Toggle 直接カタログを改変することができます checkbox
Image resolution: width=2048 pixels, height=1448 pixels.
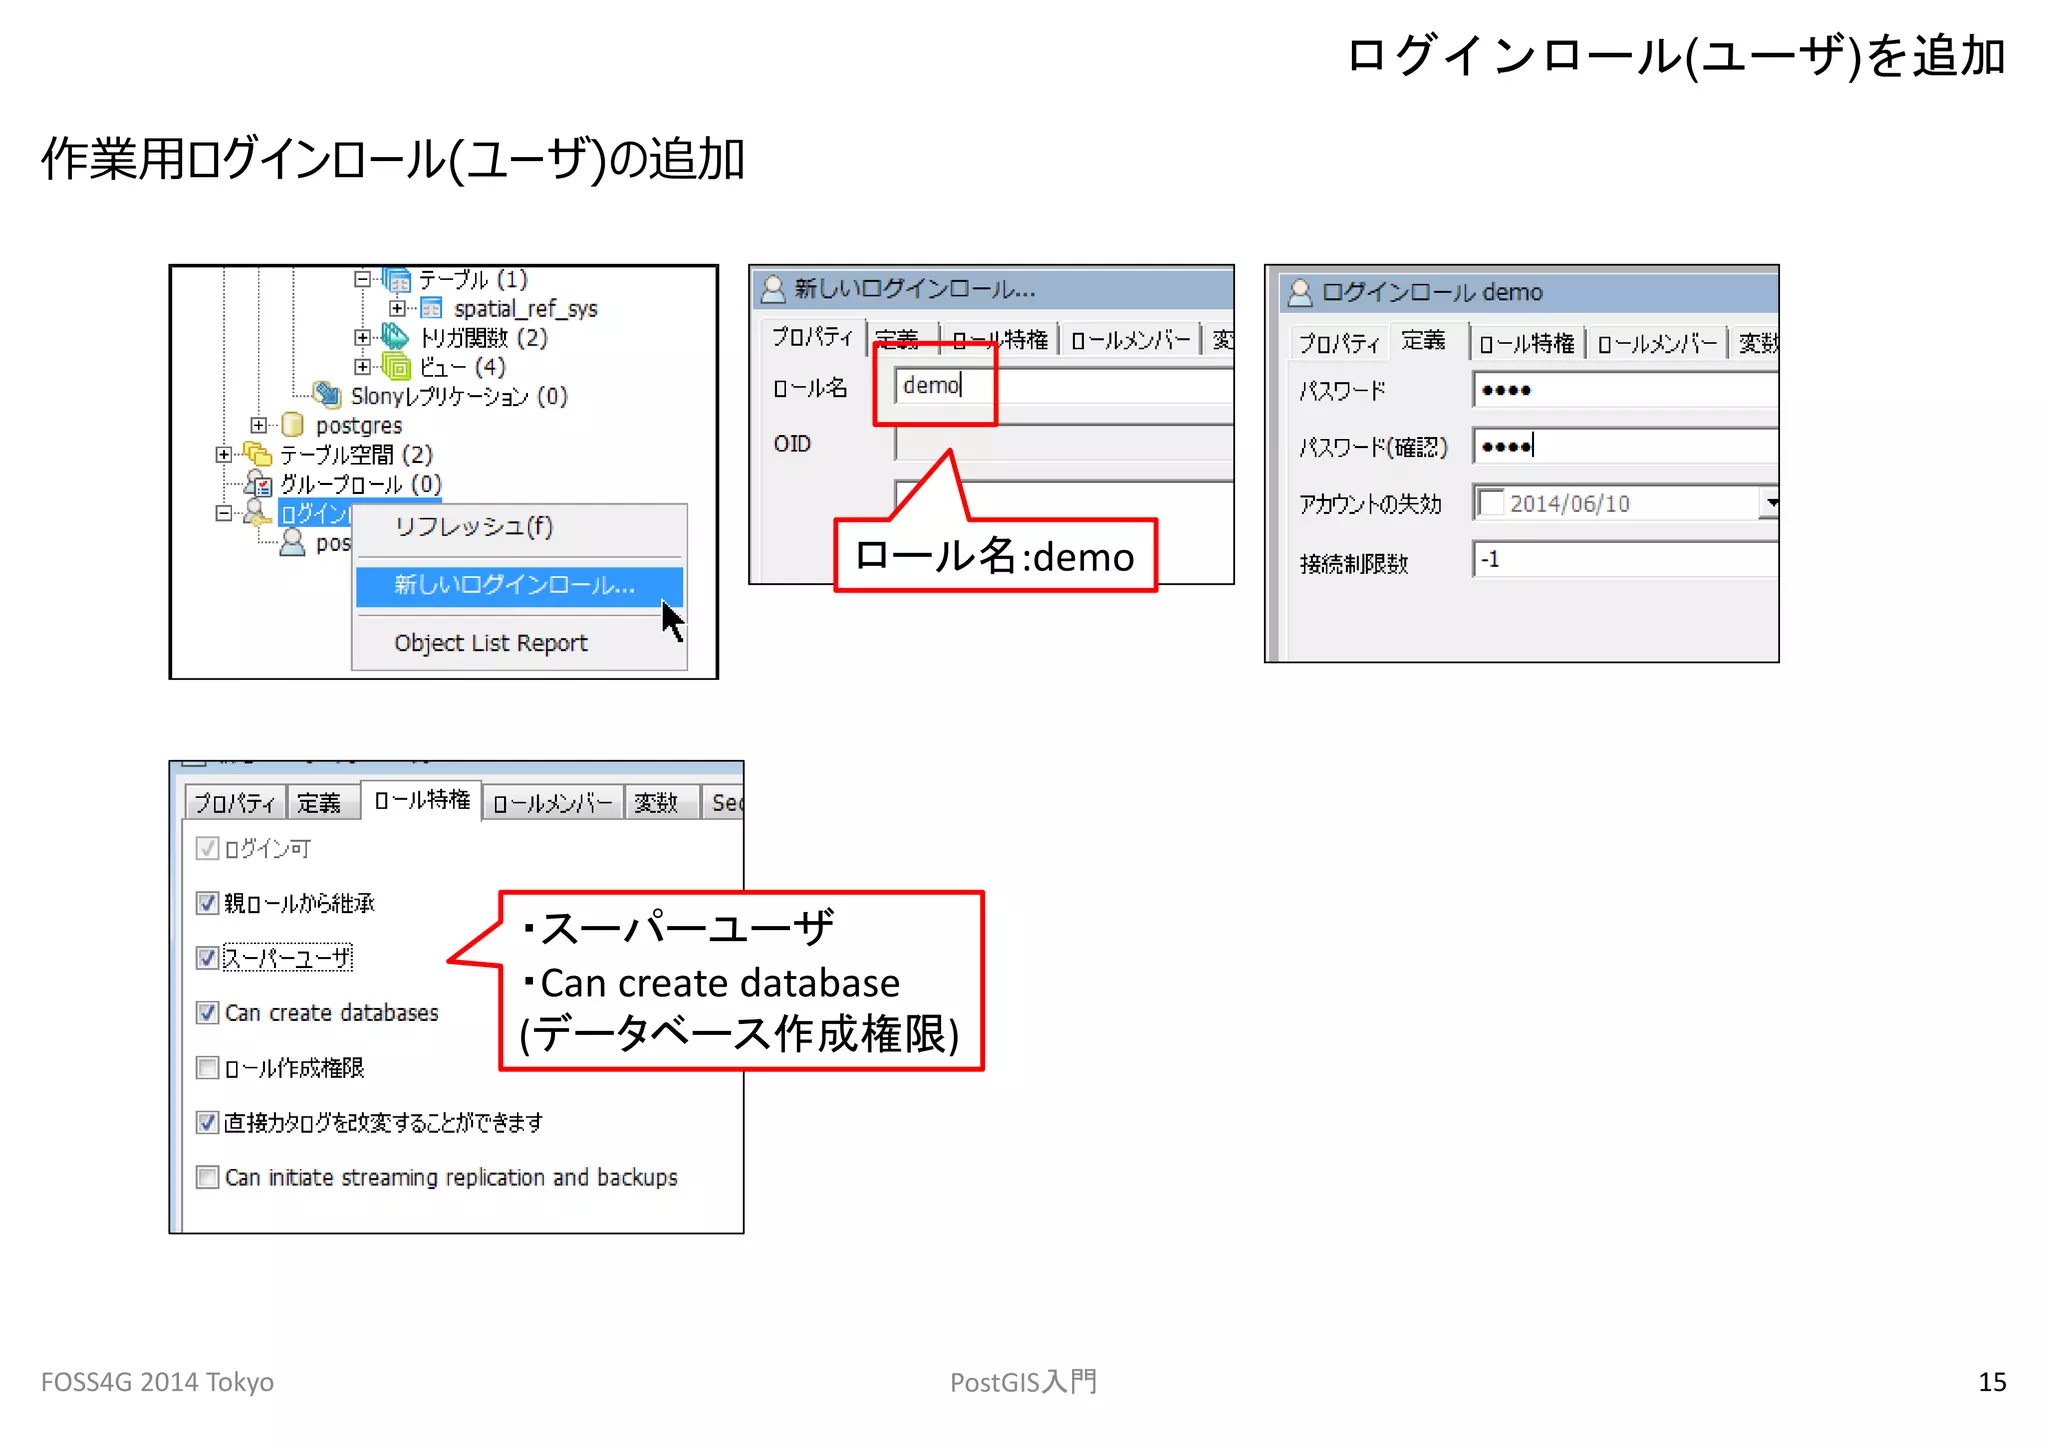coord(207,1122)
